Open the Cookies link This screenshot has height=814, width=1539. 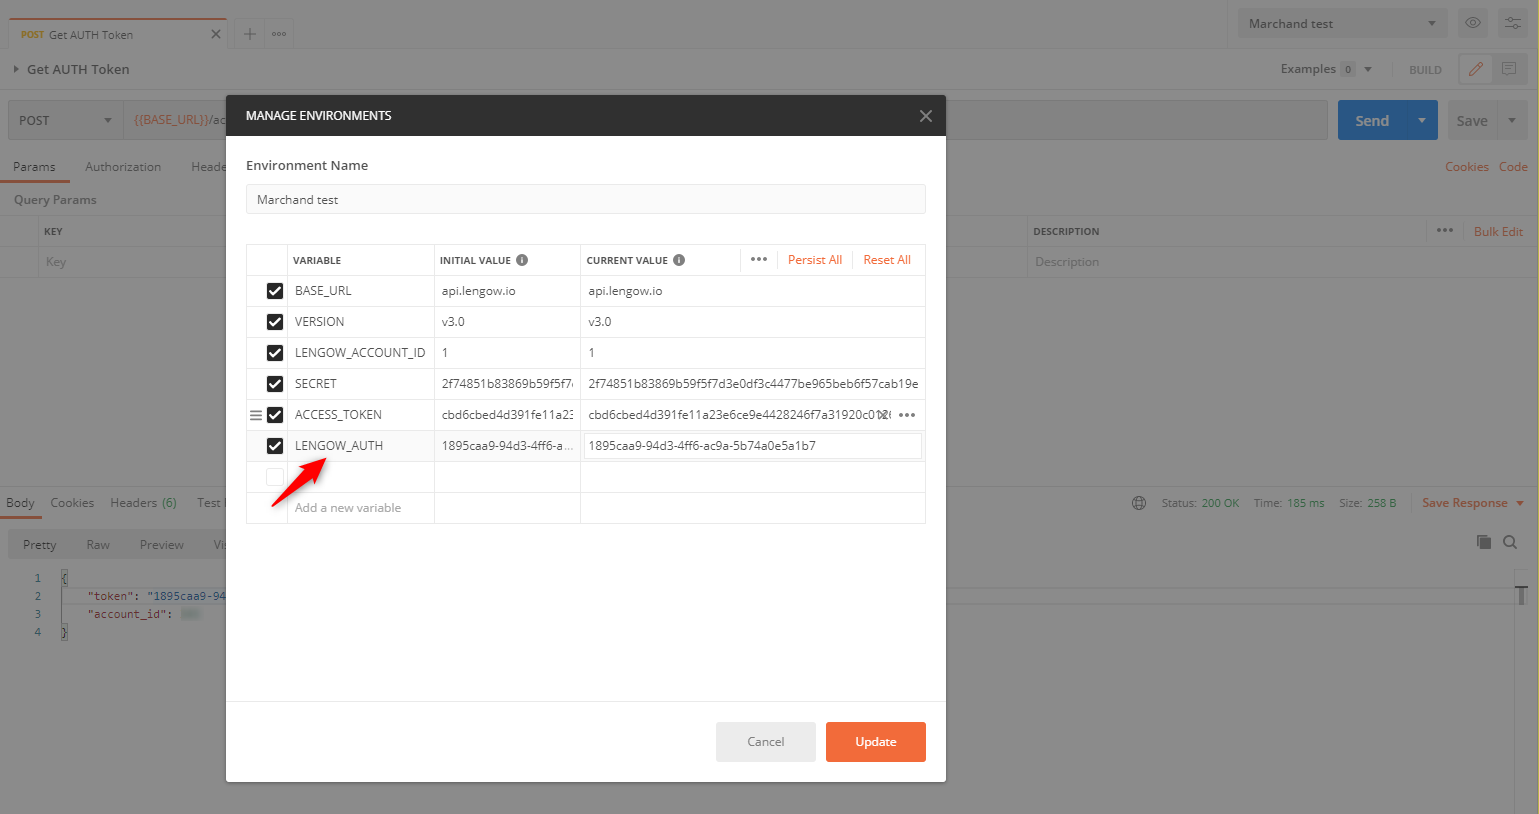(x=1466, y=167)
